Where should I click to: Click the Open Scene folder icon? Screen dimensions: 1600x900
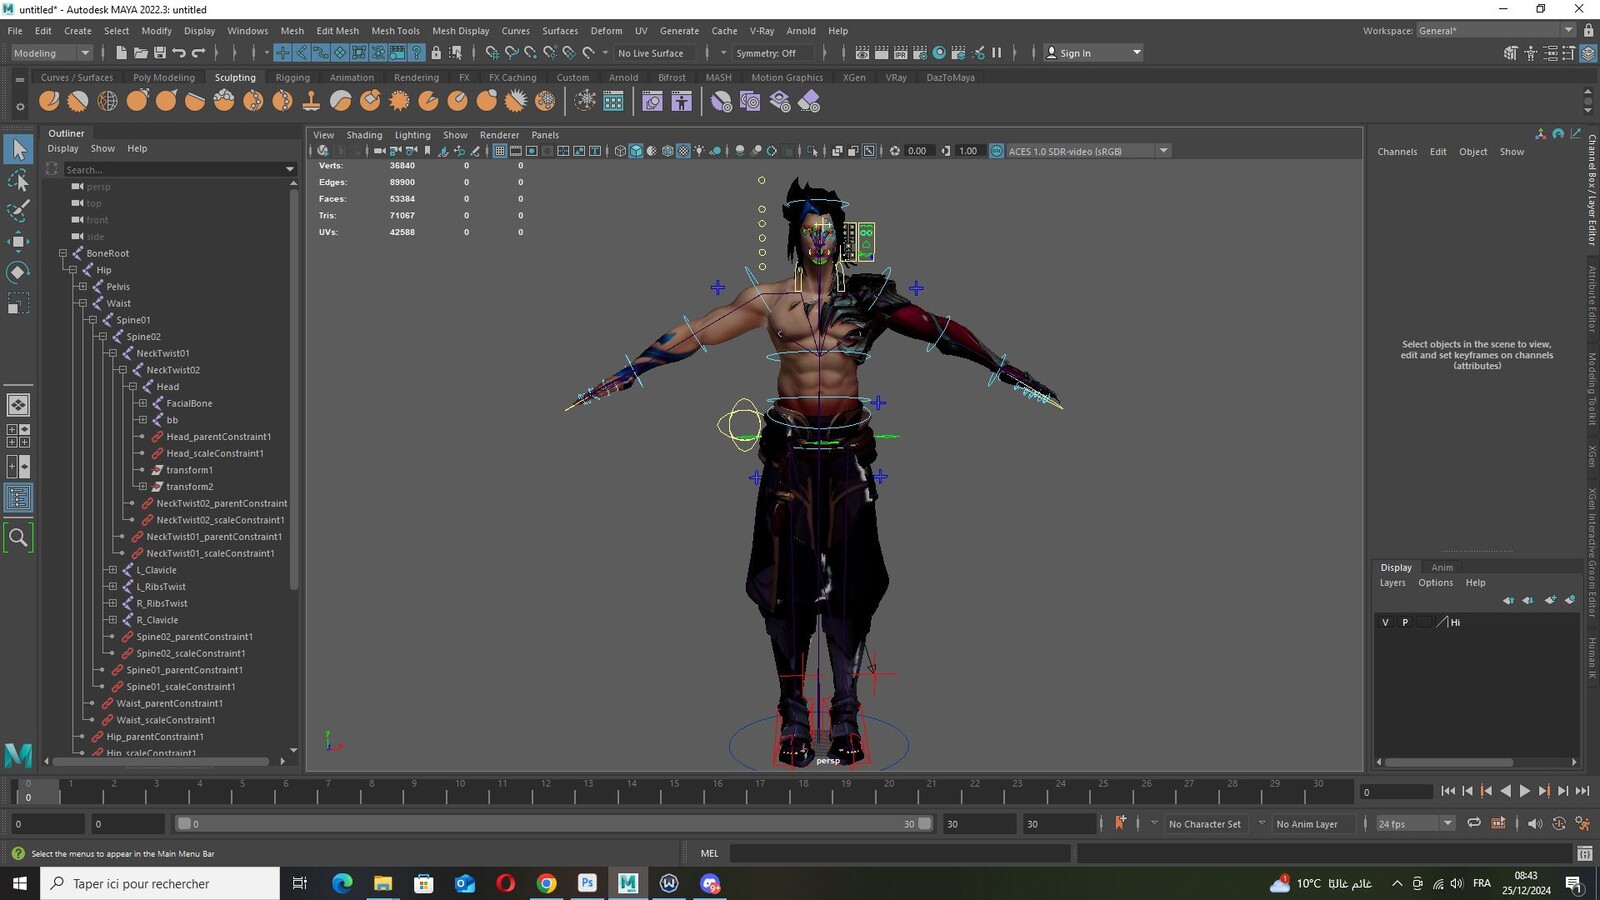pyautogui.click(x=140, y=53)
